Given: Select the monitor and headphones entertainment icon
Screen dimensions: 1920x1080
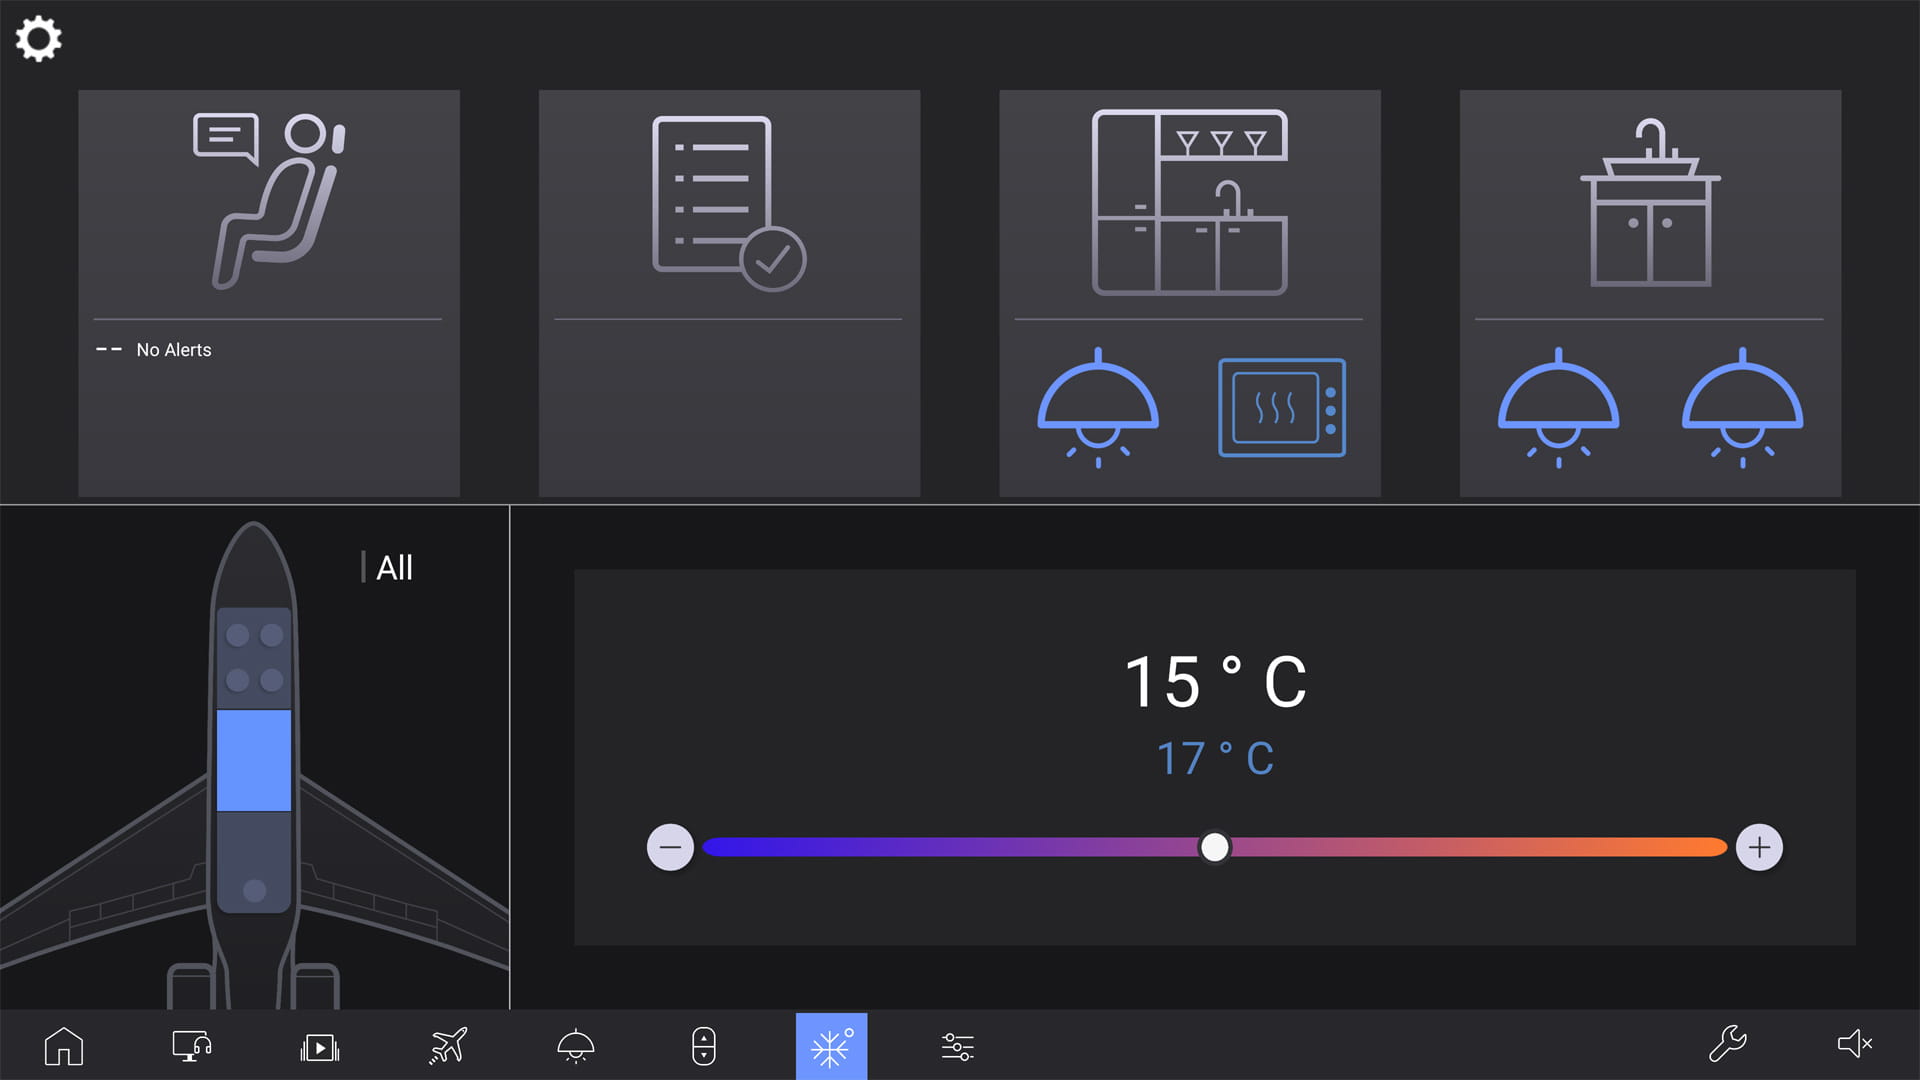Looking at the screenshot, I should 190,1046.
